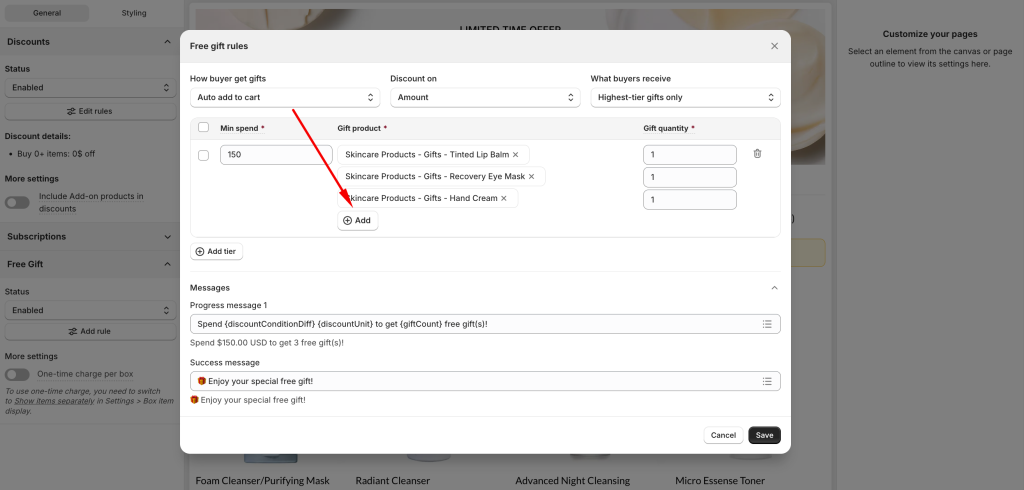The image size is (1024, 490).
Task: Remove Hand Cream gift tag
Action: (x=504, y=199)
